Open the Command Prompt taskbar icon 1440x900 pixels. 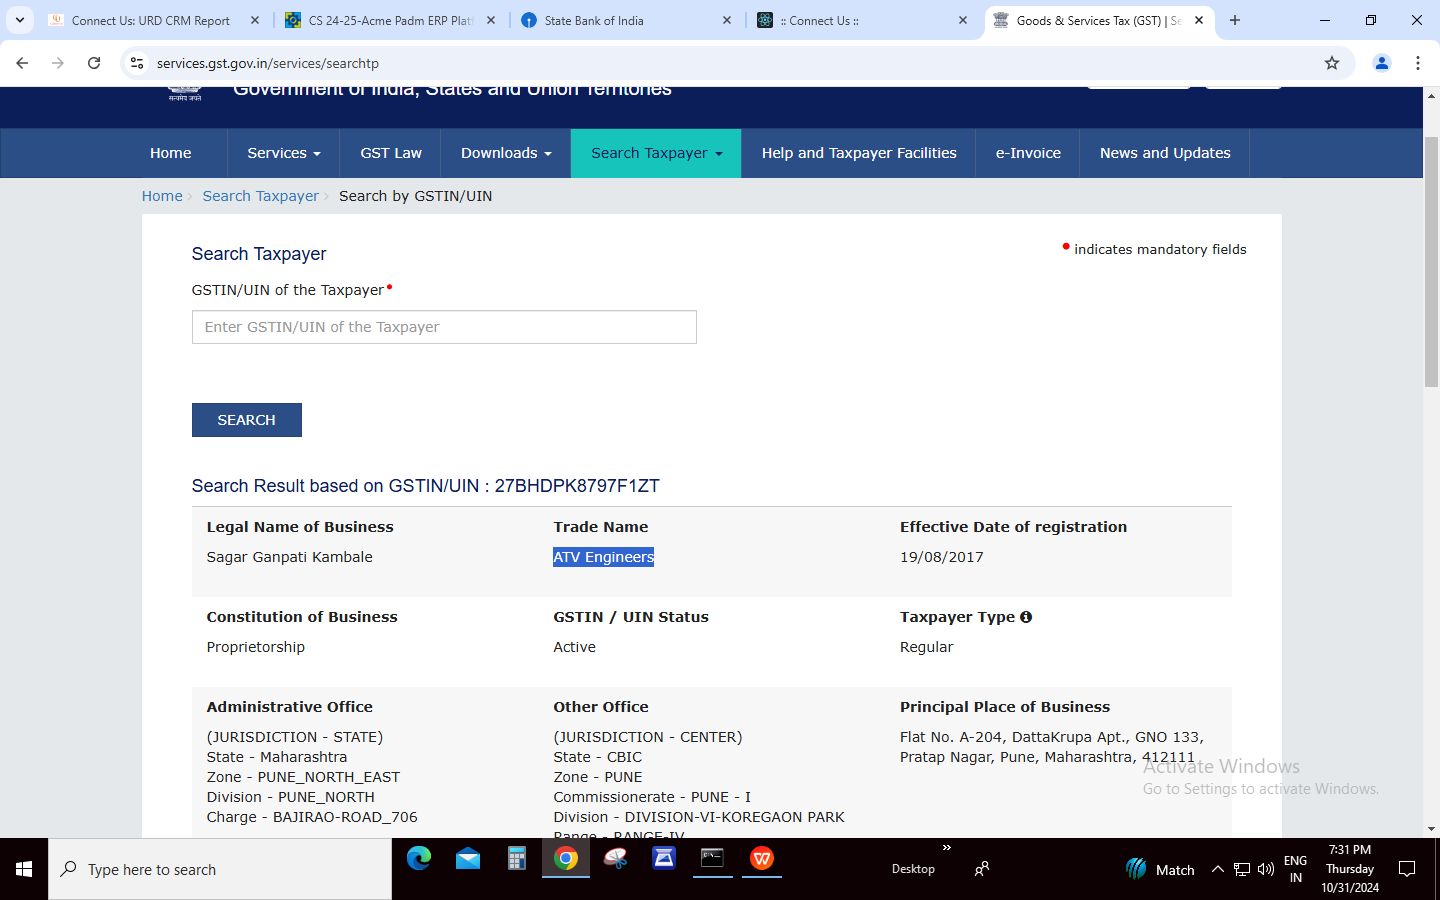click(712, 858)
